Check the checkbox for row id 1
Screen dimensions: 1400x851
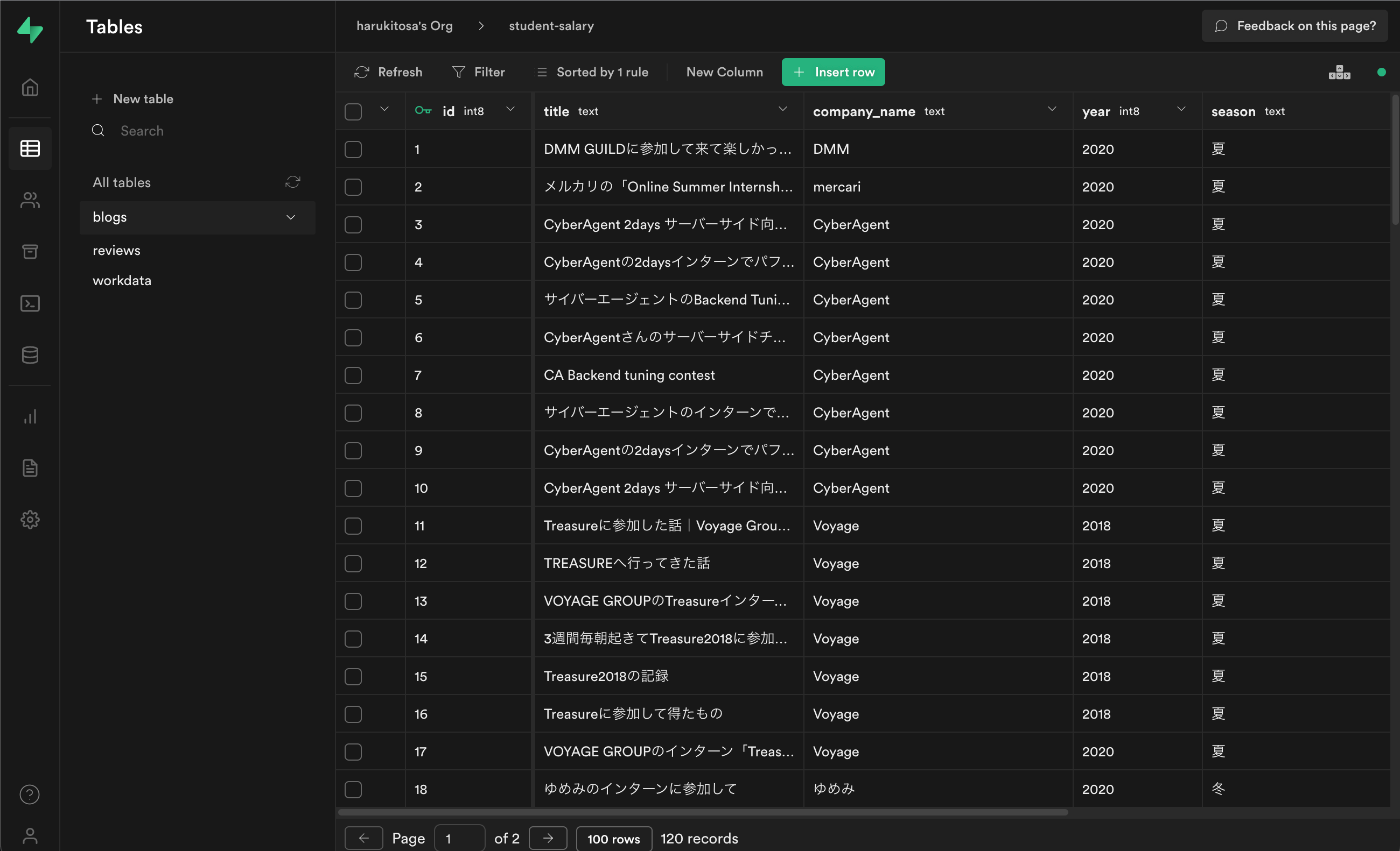click(353, 149)
